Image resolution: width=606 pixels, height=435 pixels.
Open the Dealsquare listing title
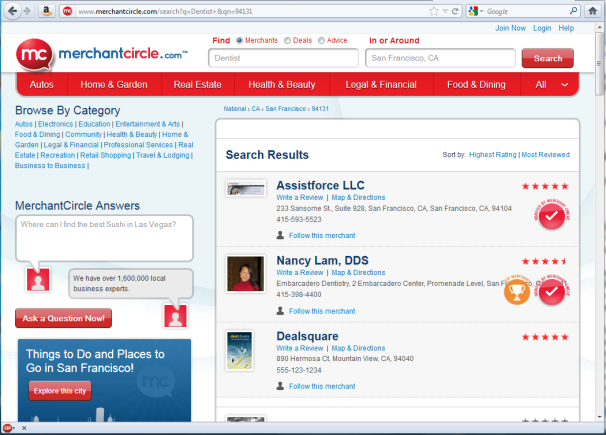307,336
